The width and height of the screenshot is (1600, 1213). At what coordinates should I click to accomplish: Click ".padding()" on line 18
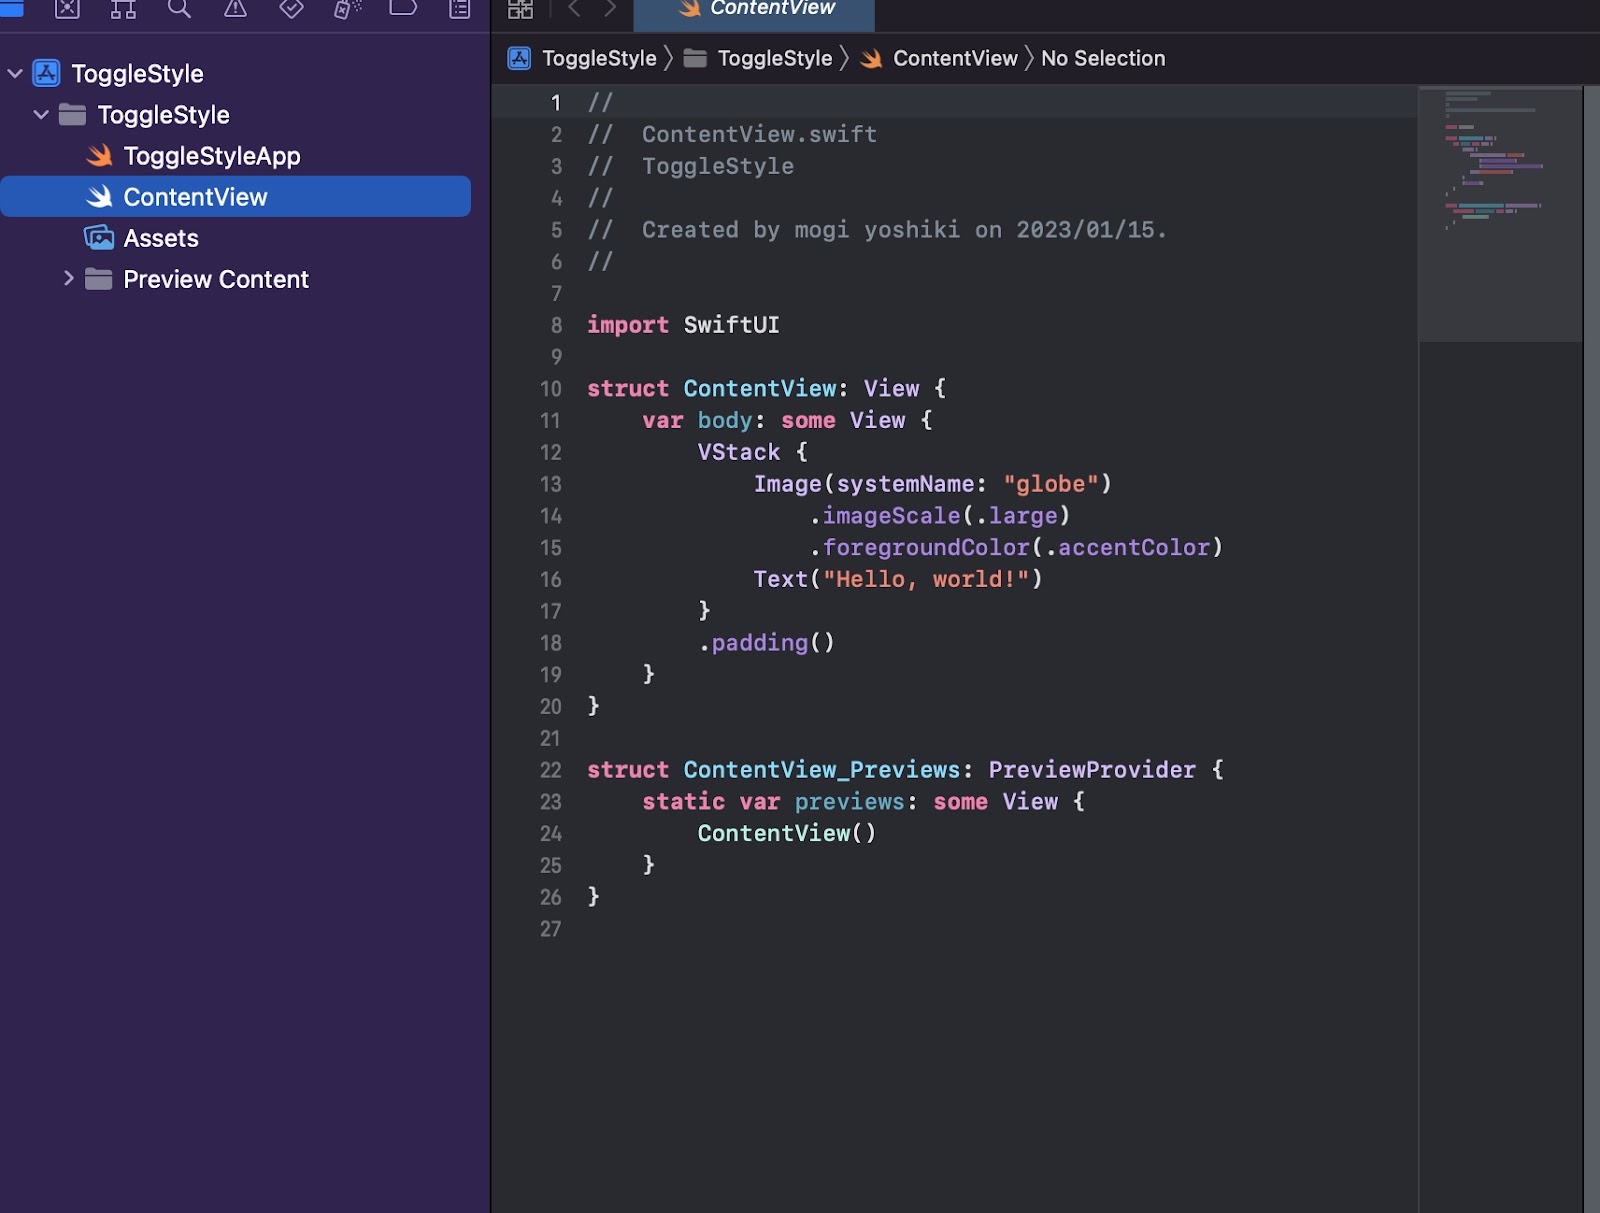tap(766, 643)
